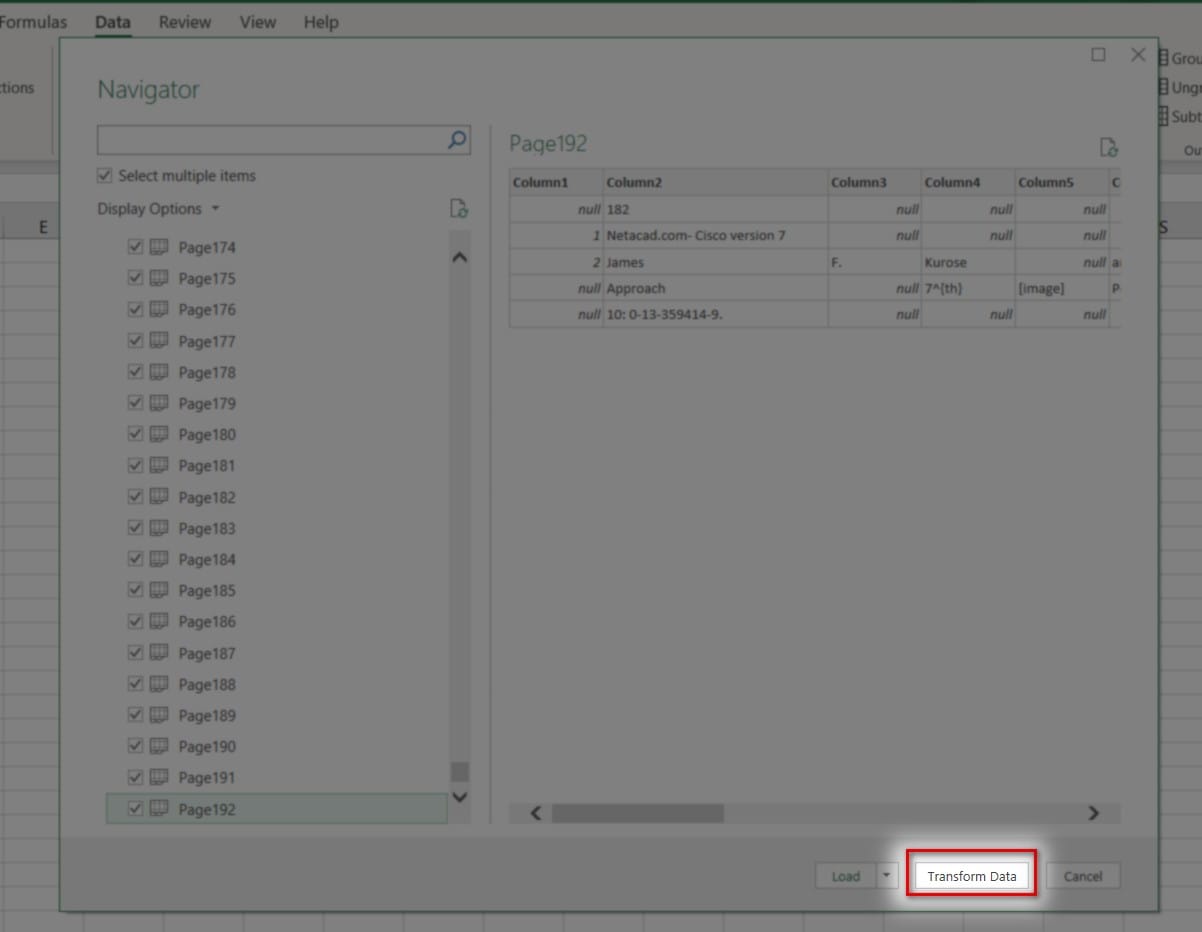Image resolution: width=1202 pixels, height=932 pixels.
Task: Click the 'Approach' cell in preview
Action: click(716, 288)
